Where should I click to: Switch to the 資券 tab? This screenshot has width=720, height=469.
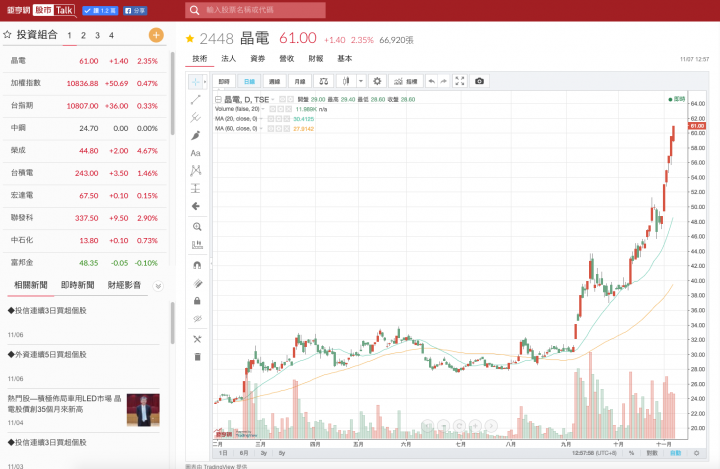(257, 58)
